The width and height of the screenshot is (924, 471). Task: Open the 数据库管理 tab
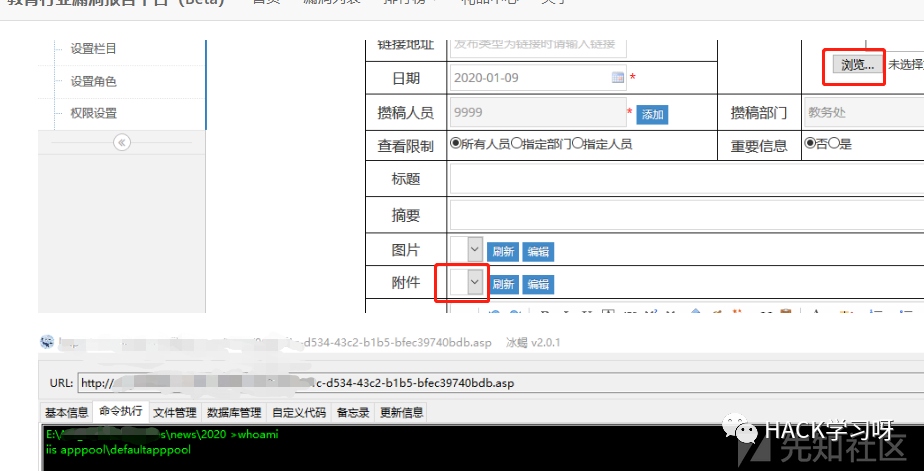pos(234,413)
